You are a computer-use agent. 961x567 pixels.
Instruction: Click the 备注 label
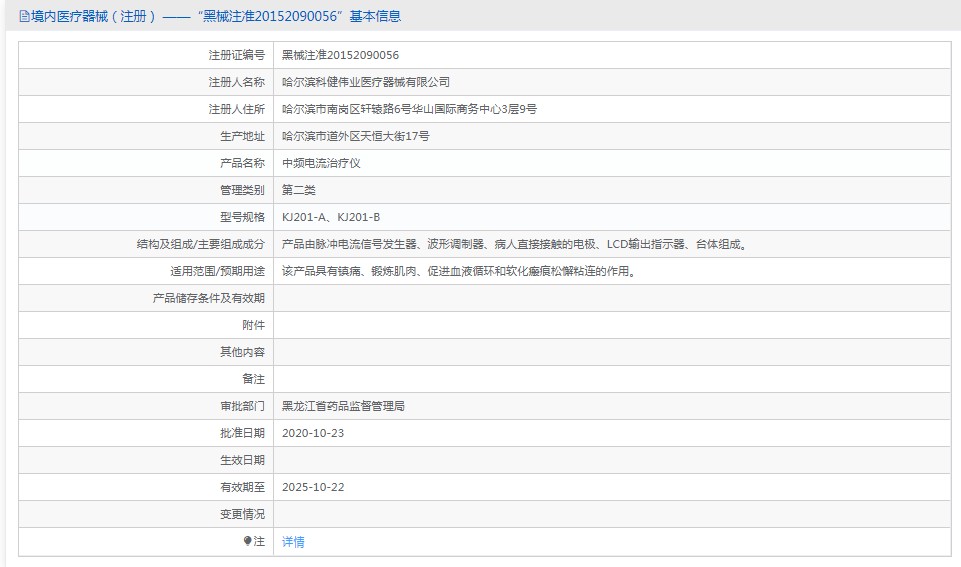tap(253, 379)
